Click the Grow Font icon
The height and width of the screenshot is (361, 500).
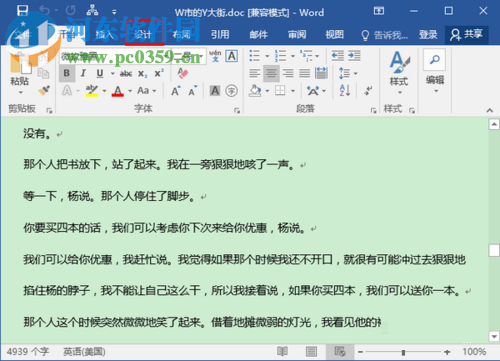coord(176,91)
